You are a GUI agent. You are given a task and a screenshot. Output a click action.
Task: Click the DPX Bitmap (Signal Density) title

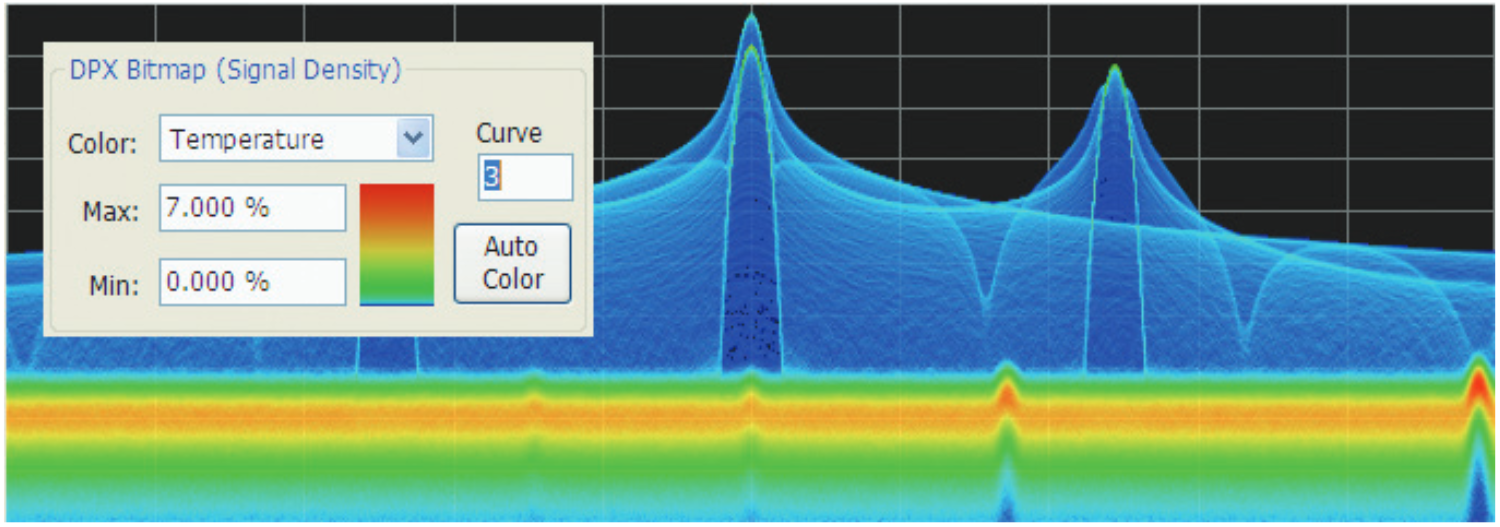pos(235,71)
